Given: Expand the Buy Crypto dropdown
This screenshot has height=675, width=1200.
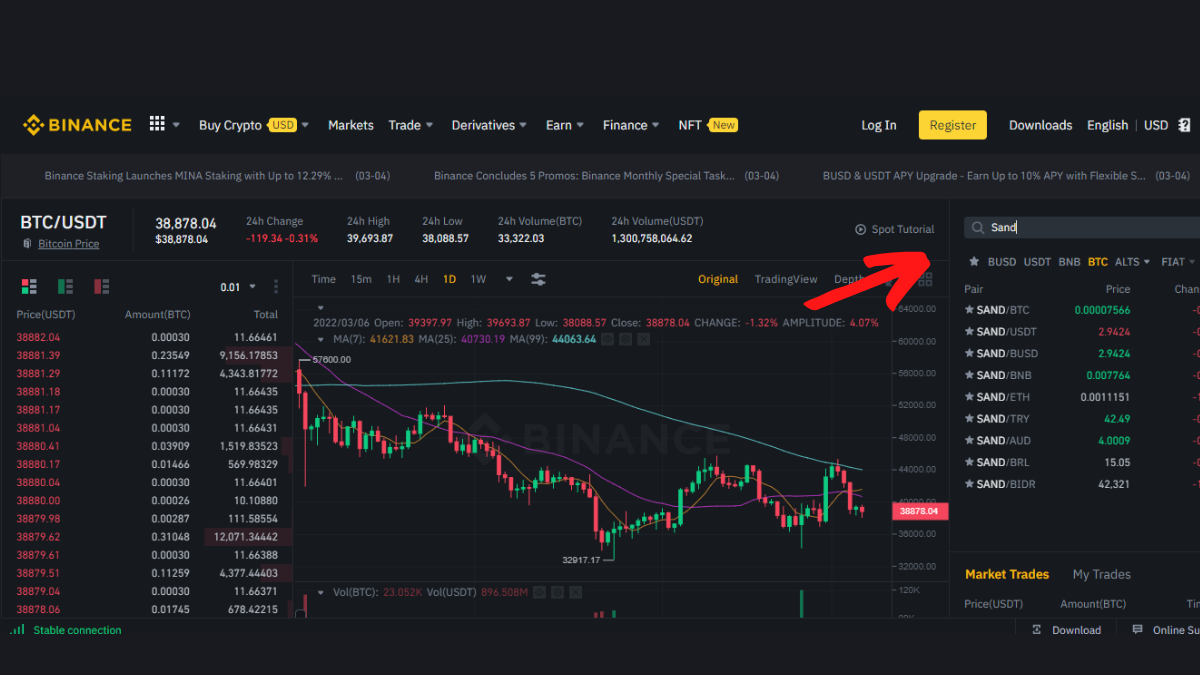Looking at the screenshot, I should [x=305, y=126].
